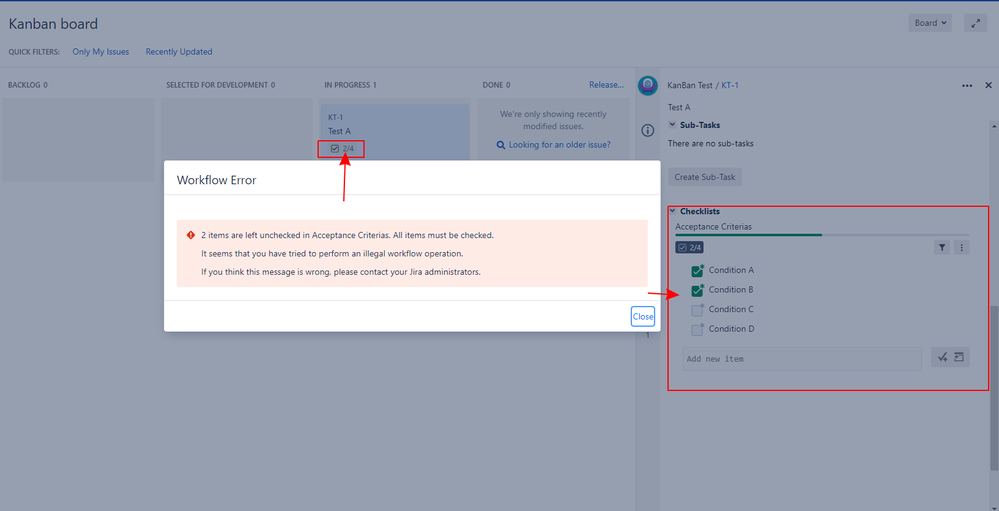Uncheck the Condition A checkbox

(x=697, y=271)
